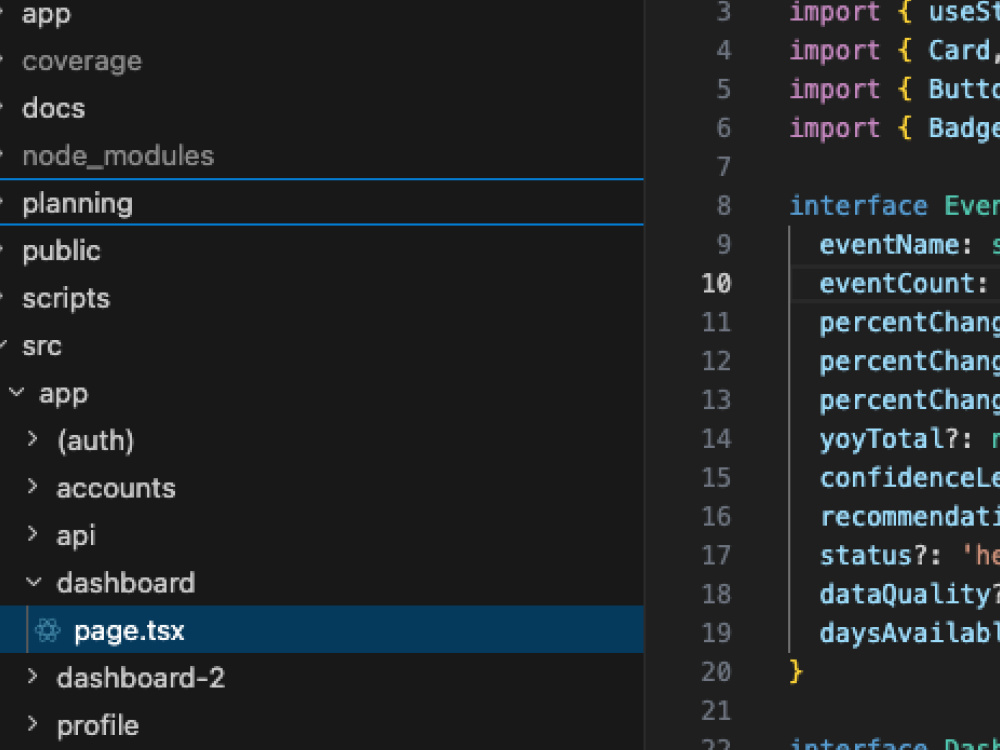
Task: Select the planning folder
Action: coord(321,202)
